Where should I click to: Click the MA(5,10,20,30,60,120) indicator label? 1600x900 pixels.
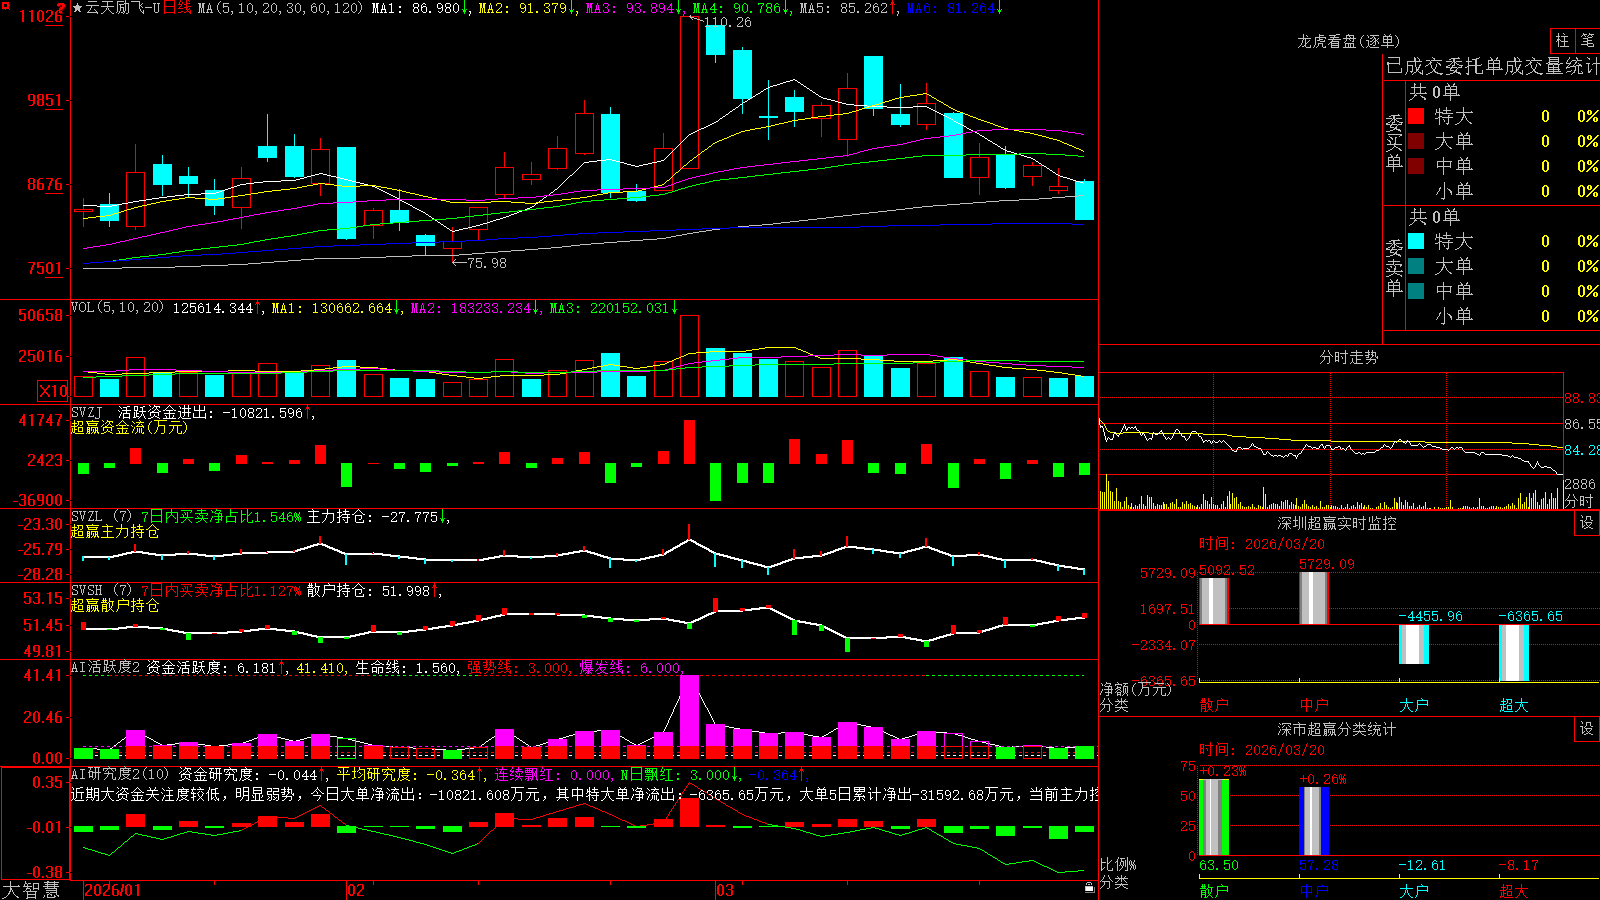tap(280, 8)
